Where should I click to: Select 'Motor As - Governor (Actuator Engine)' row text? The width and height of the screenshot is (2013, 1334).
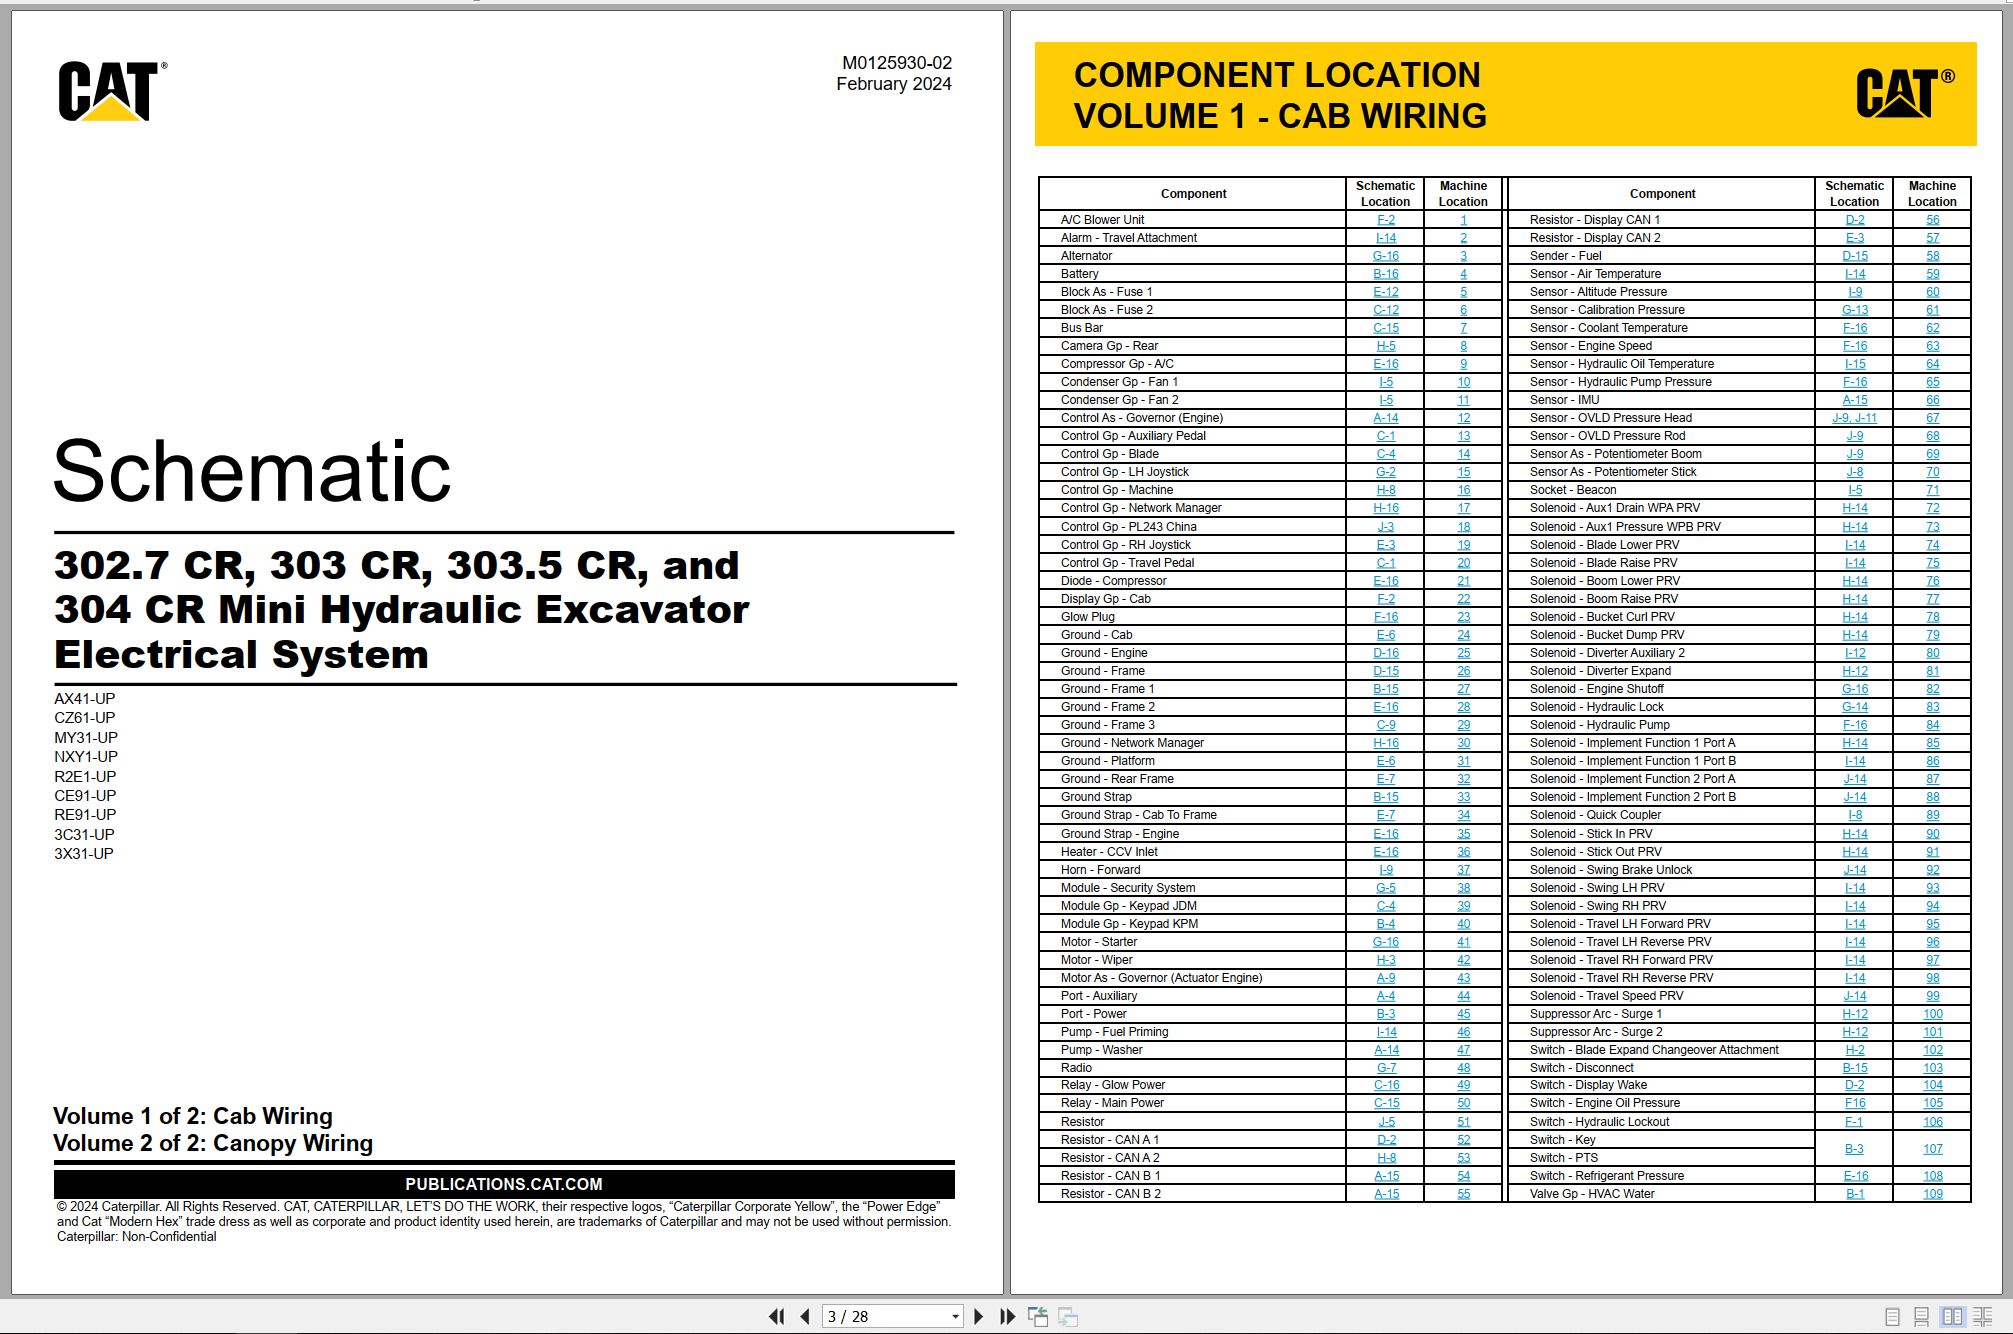[x=1161, y=978]
